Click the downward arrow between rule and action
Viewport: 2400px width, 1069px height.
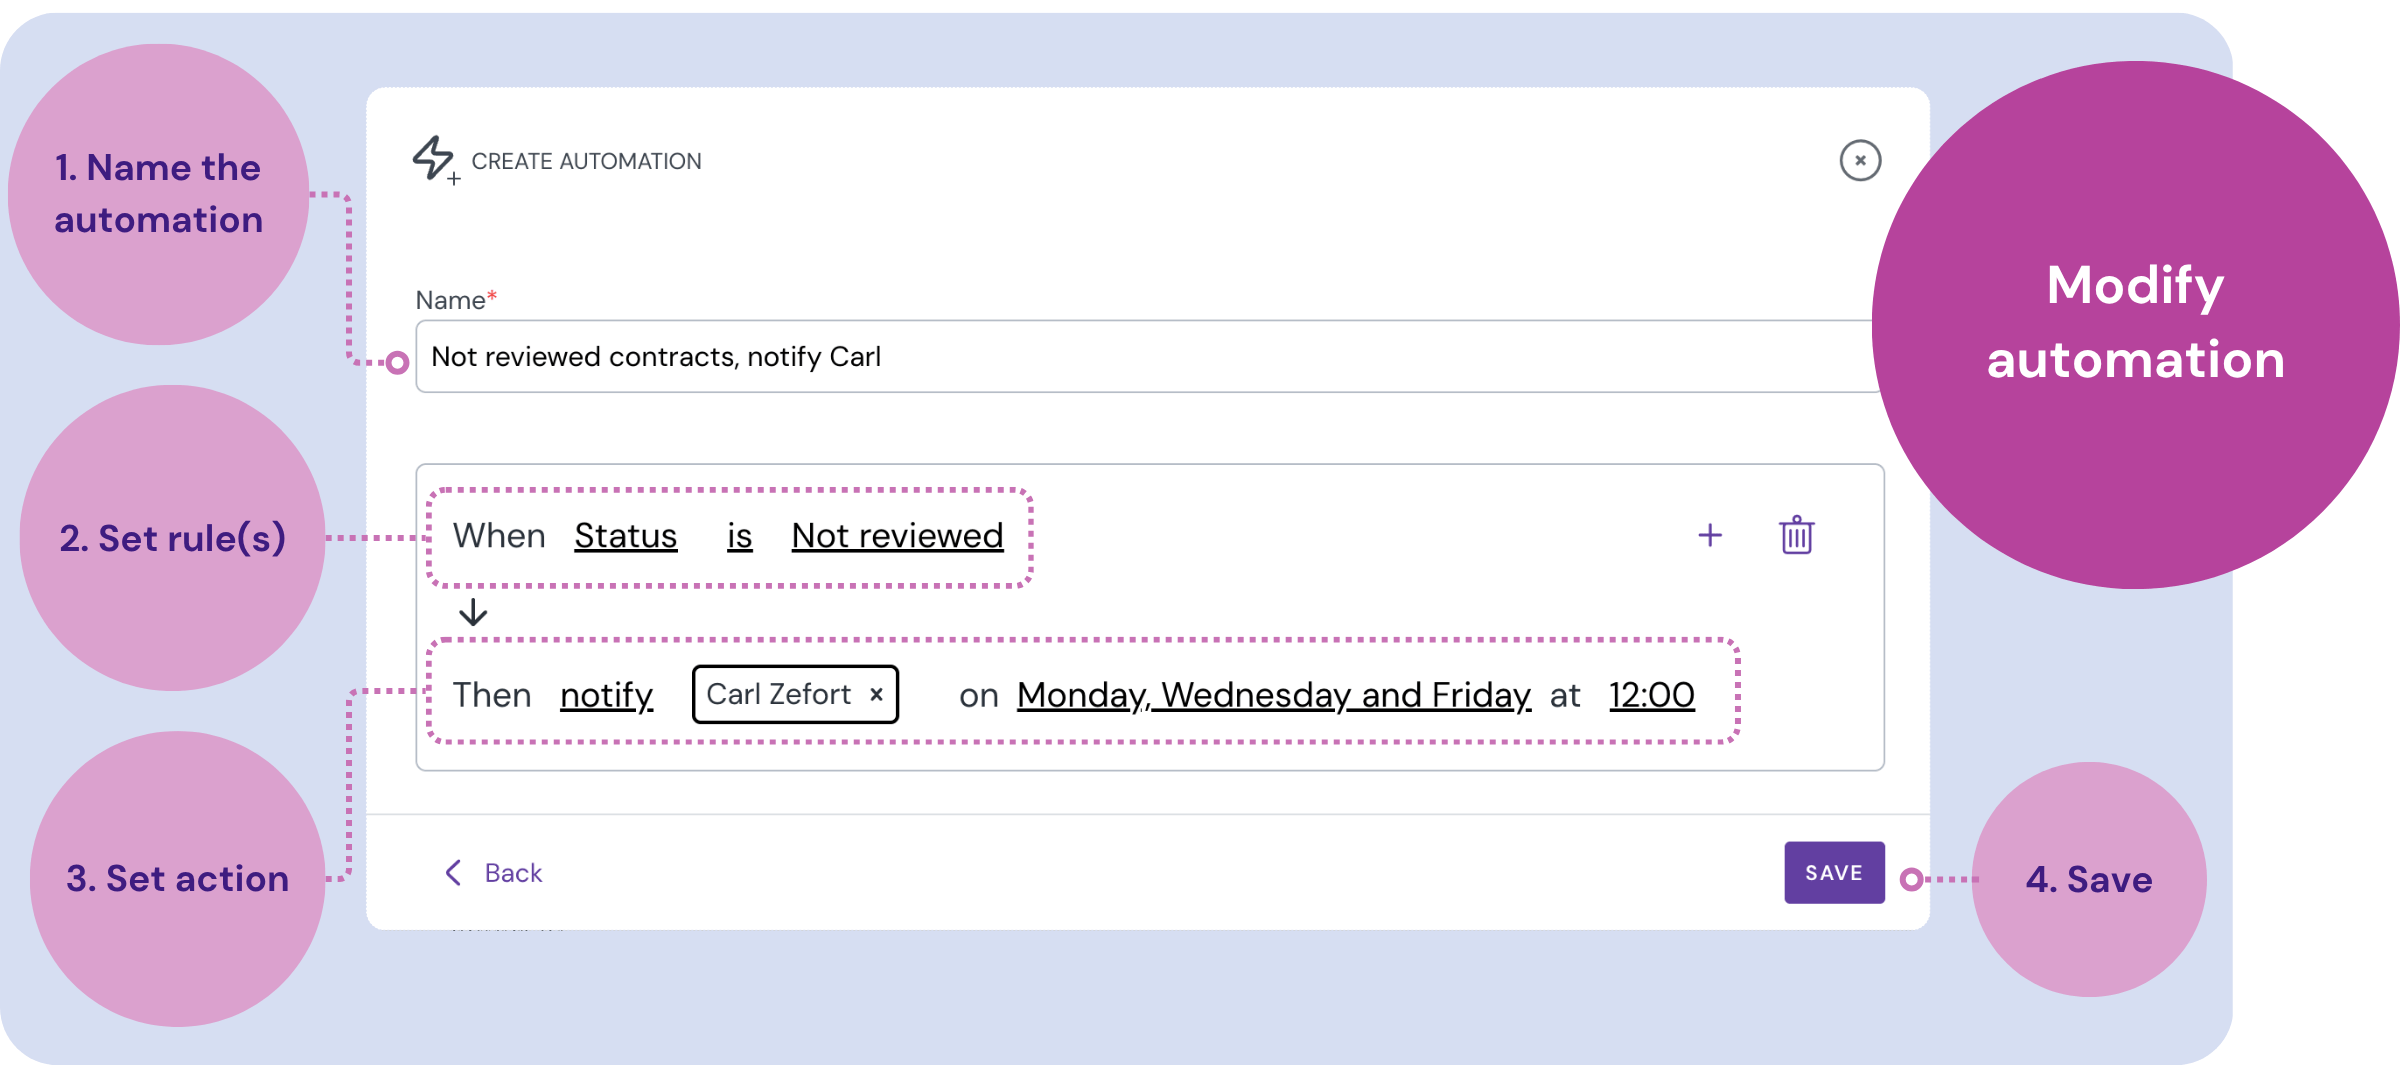pos(471,613)
